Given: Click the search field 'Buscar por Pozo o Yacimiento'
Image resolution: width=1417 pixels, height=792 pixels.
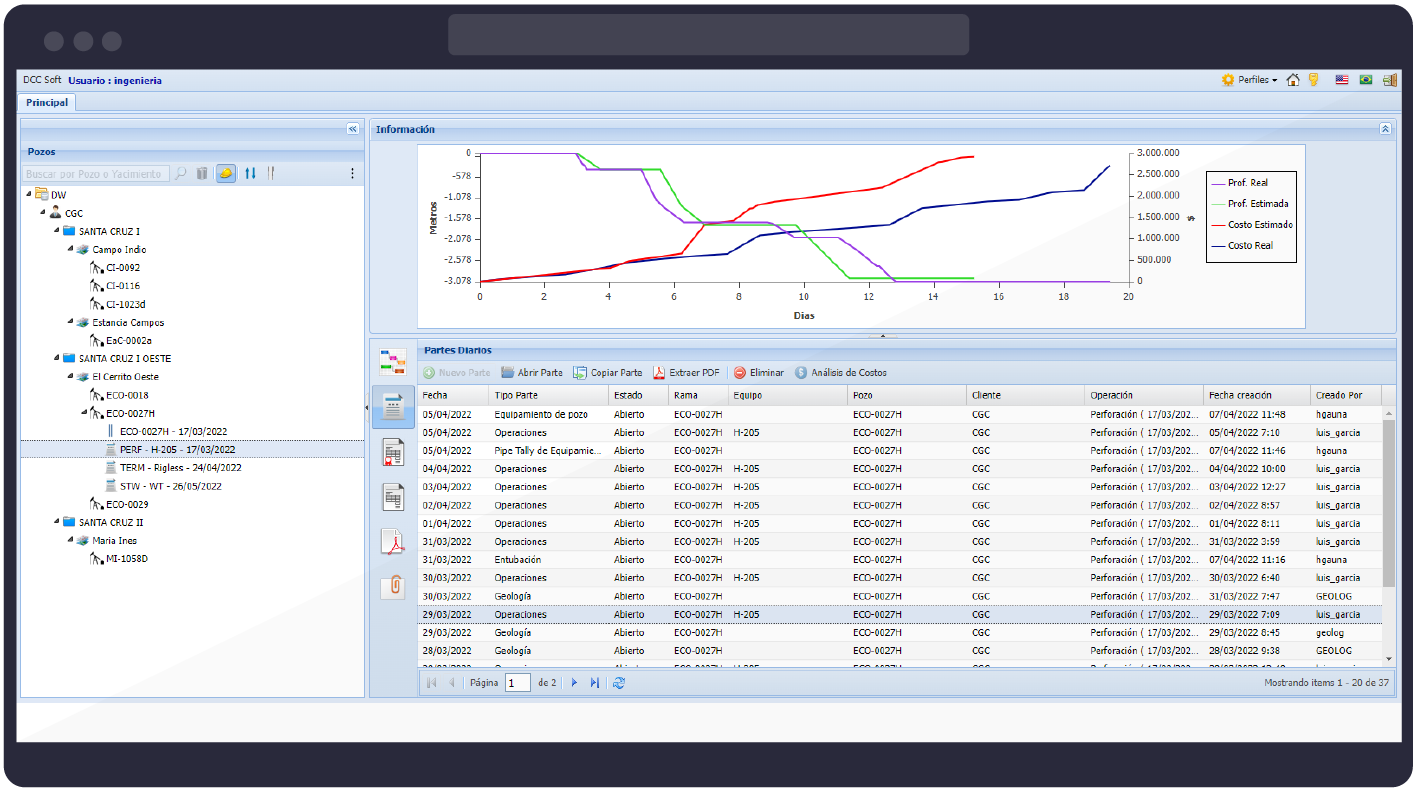Looking at the screenshot, I should coord(97,173).
